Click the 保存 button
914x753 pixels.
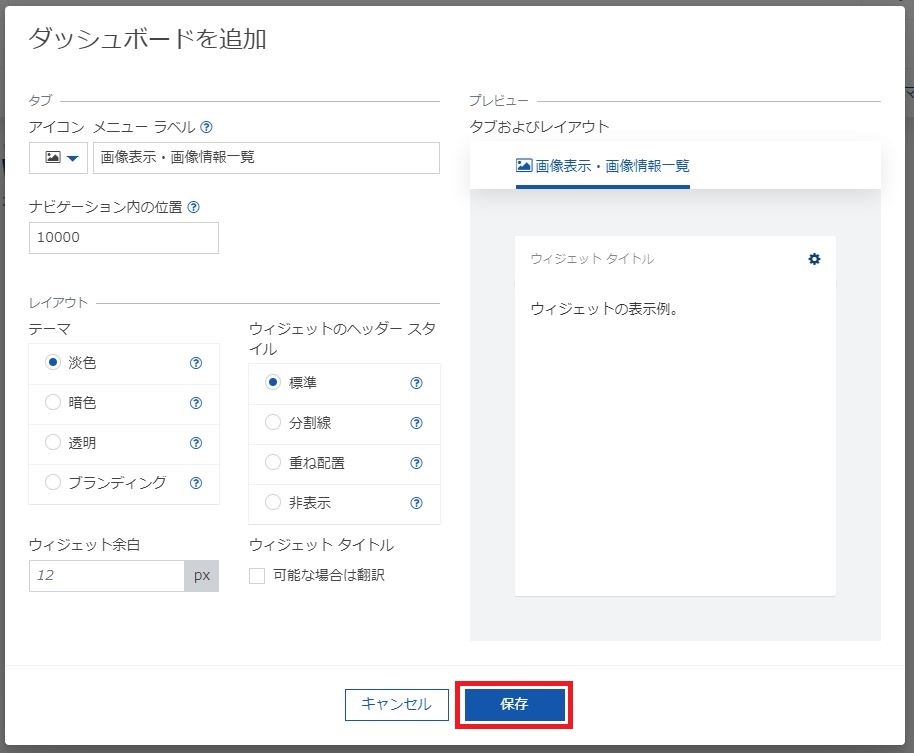(x=513, y=704)
